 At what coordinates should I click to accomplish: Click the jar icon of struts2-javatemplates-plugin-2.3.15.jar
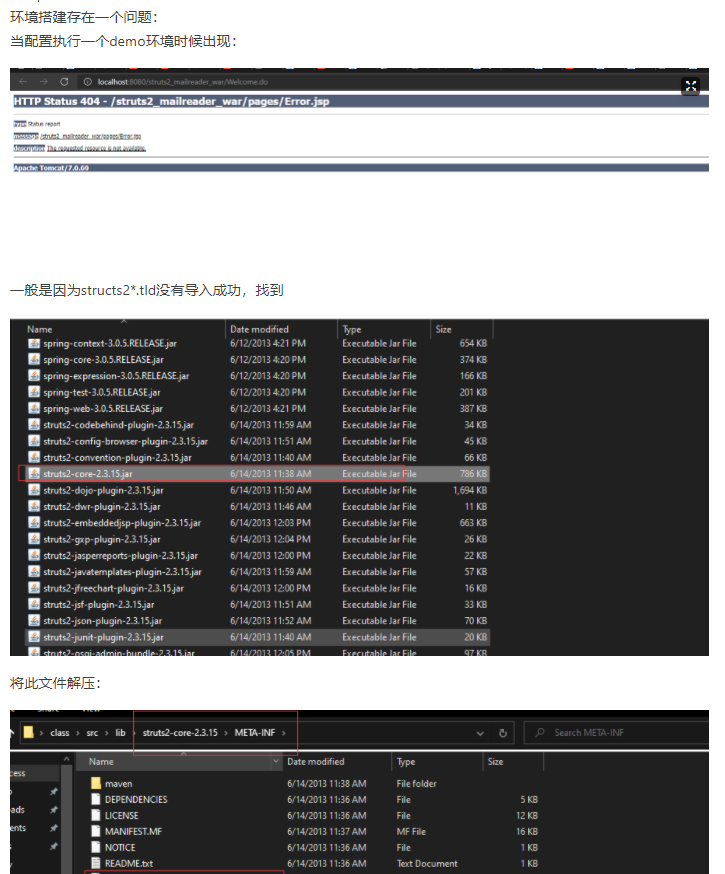pos(34,571)
